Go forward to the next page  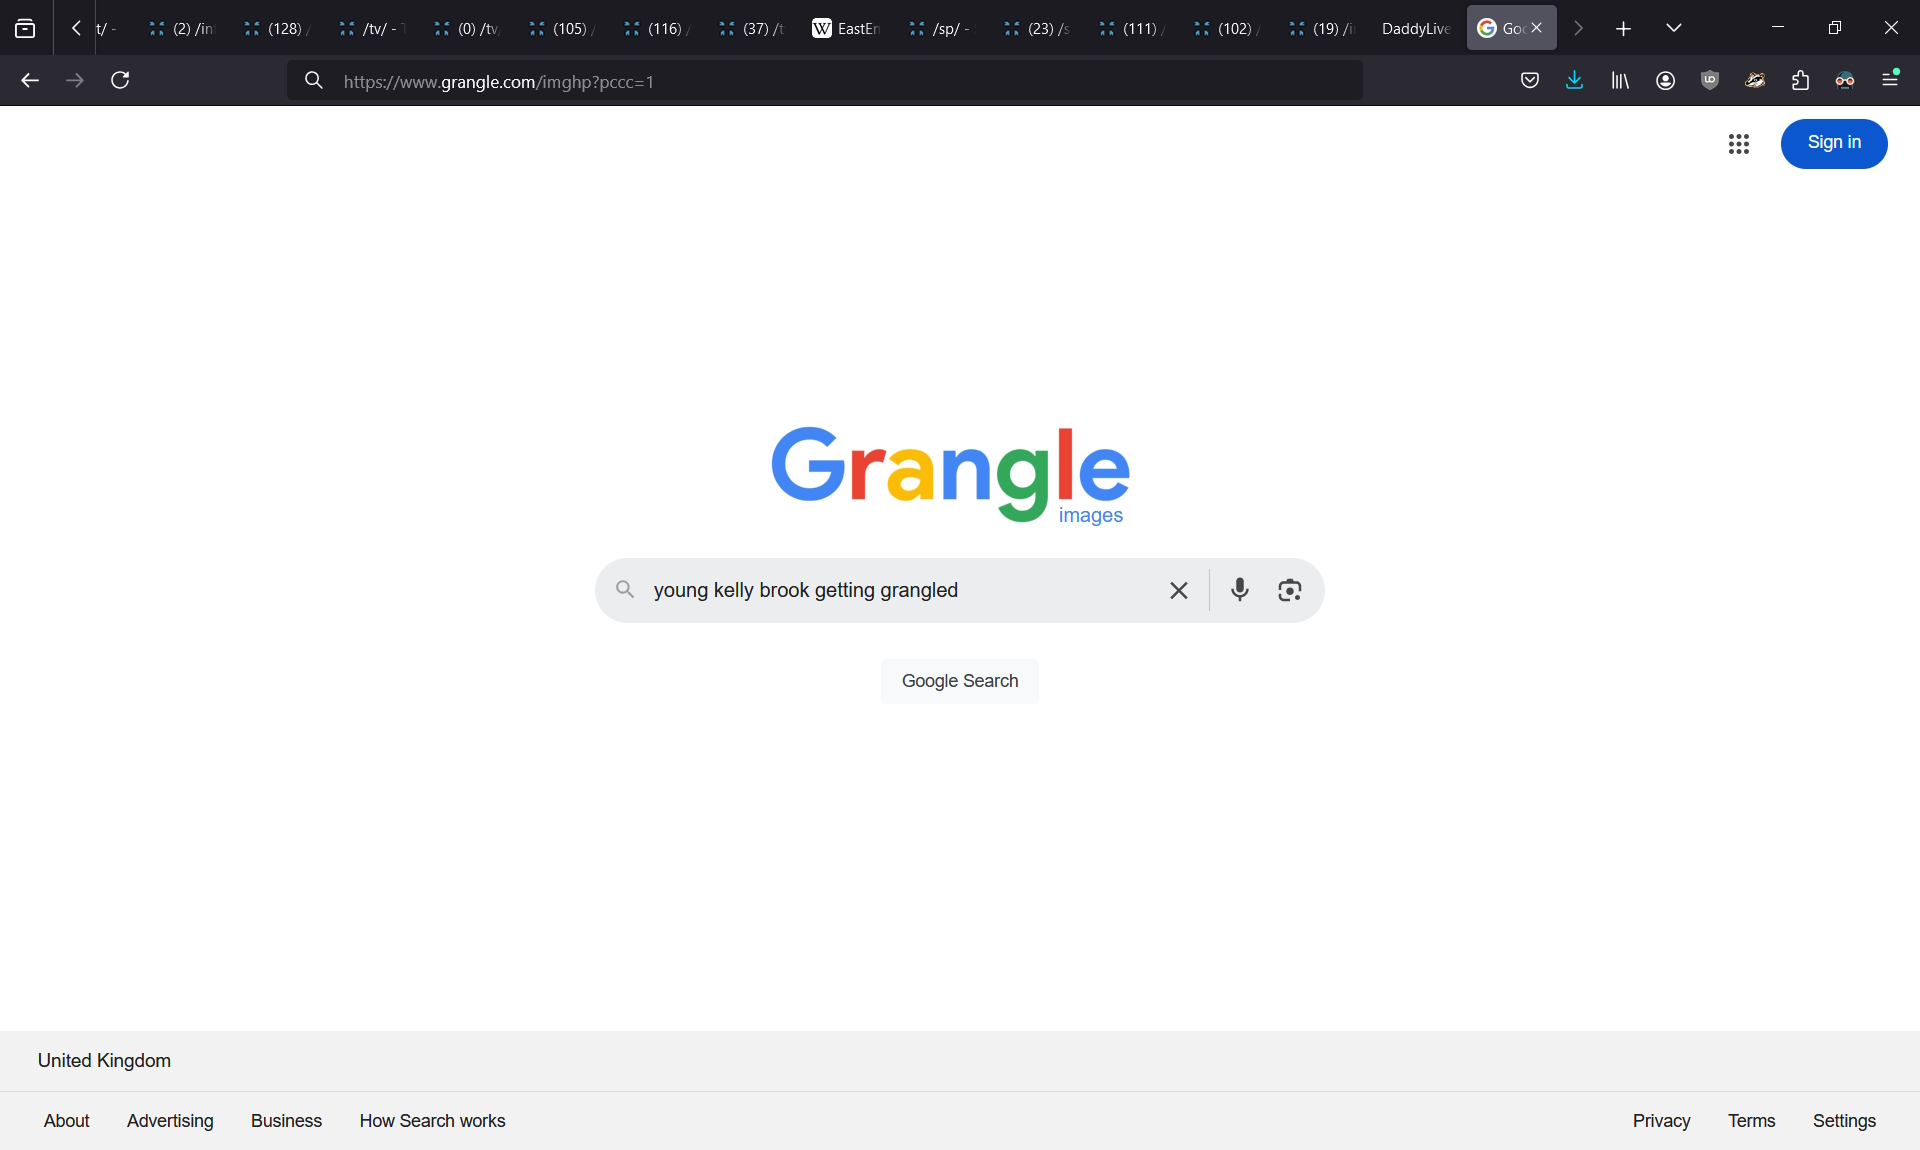(75, 80)
